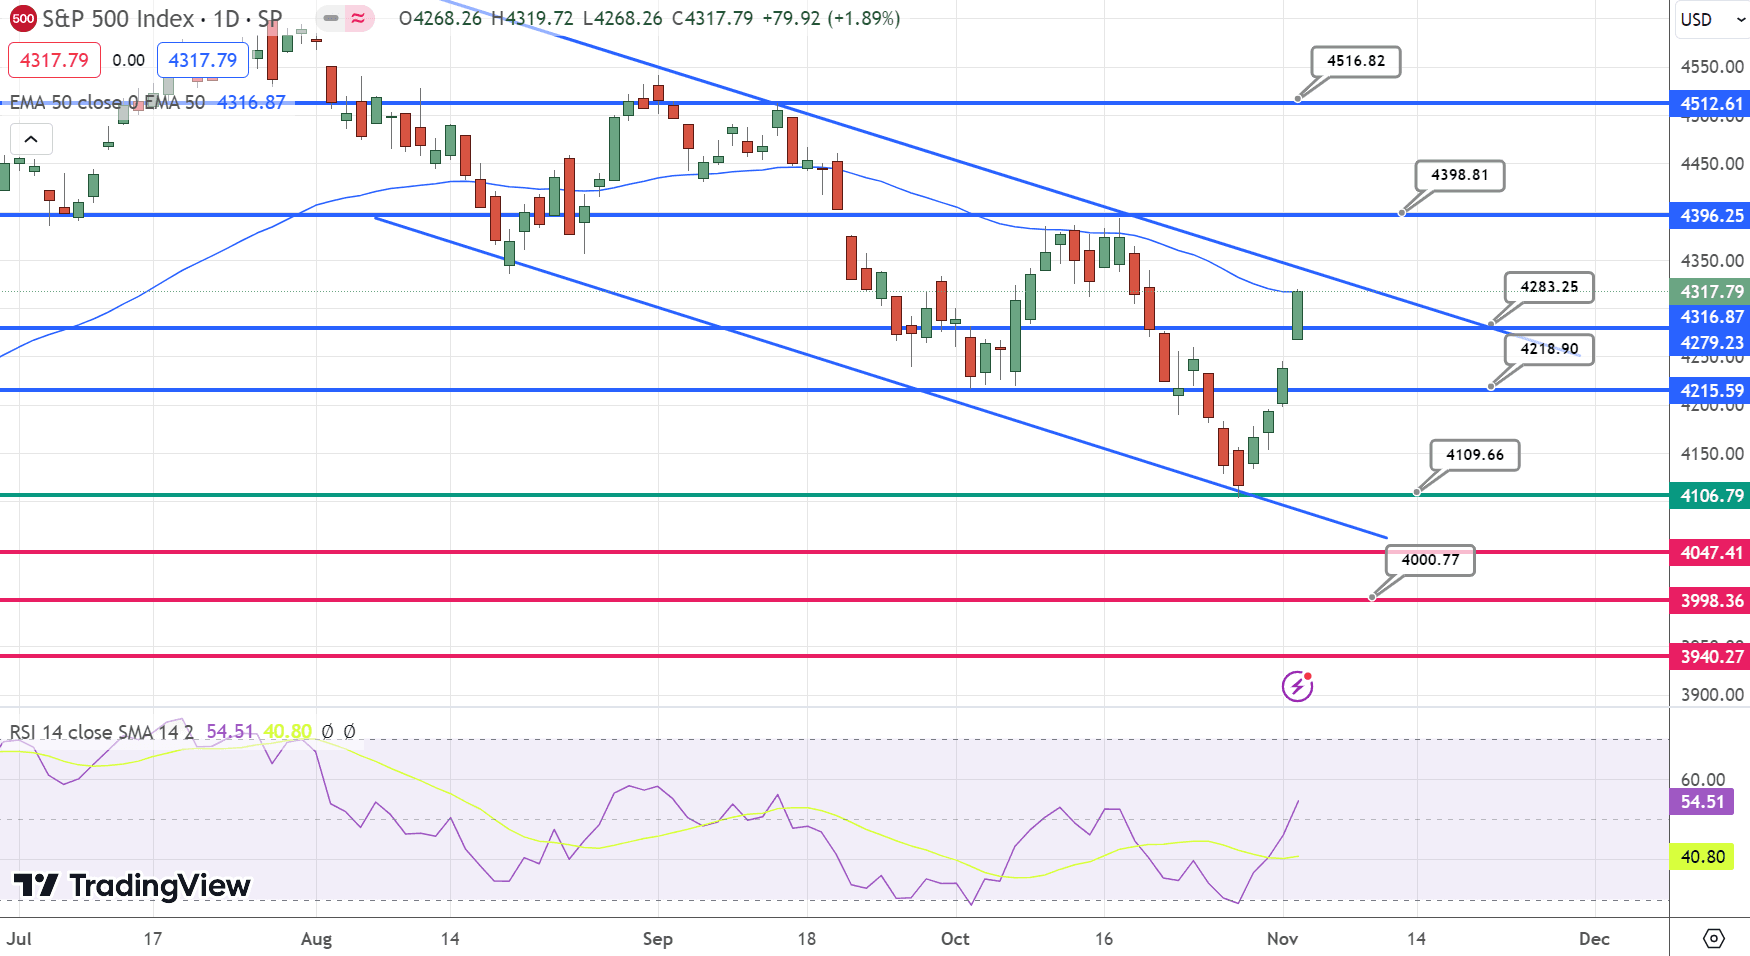Click the 4279.23 price axis label

(1711, 343)
